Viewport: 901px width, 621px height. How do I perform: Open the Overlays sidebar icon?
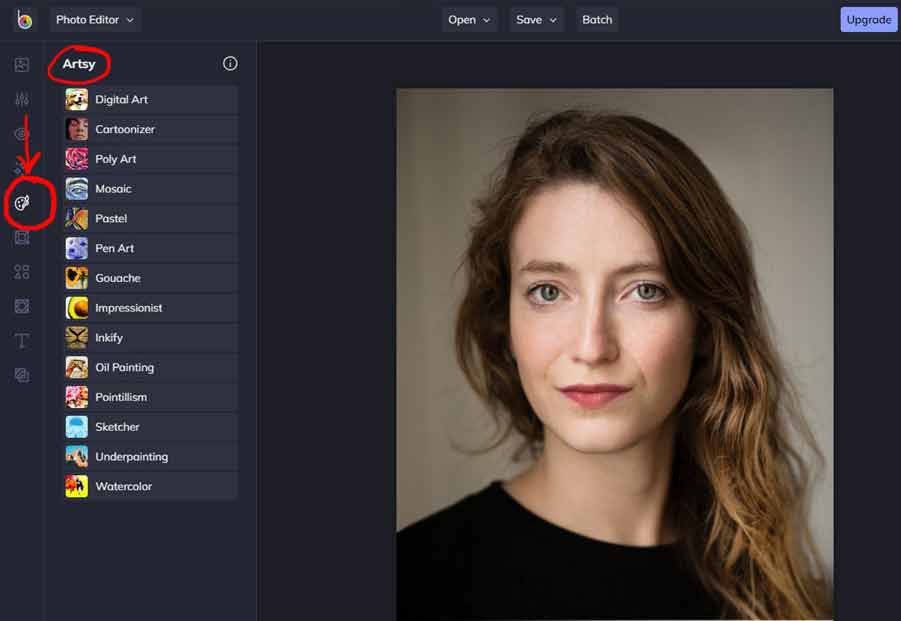coord(22,306)
